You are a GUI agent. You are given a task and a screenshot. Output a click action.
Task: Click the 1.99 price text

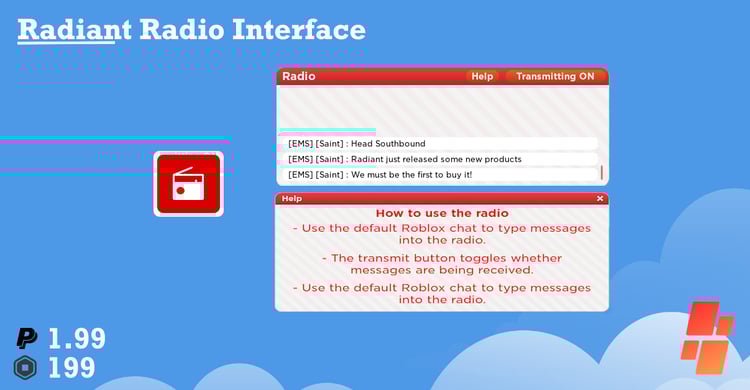77,339
